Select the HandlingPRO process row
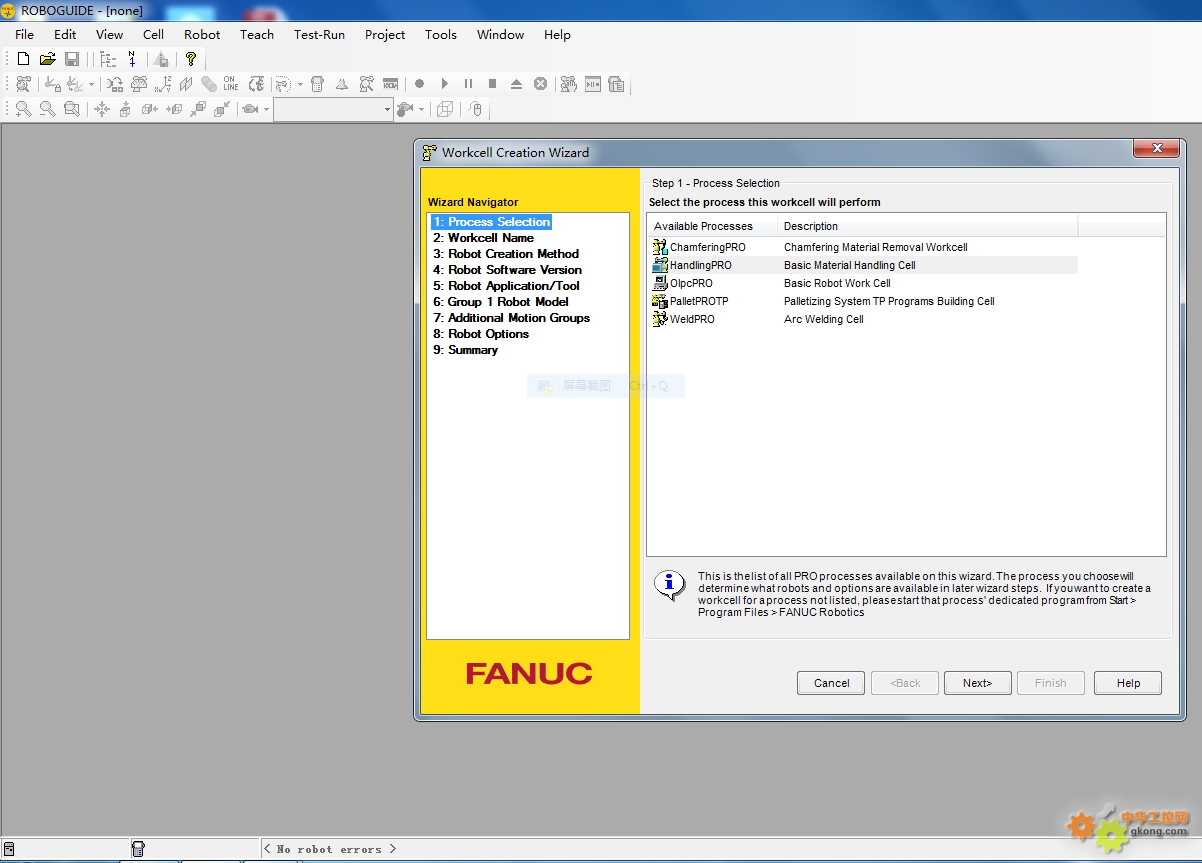This screenshot has width=1202, height=863. [864, 265]
